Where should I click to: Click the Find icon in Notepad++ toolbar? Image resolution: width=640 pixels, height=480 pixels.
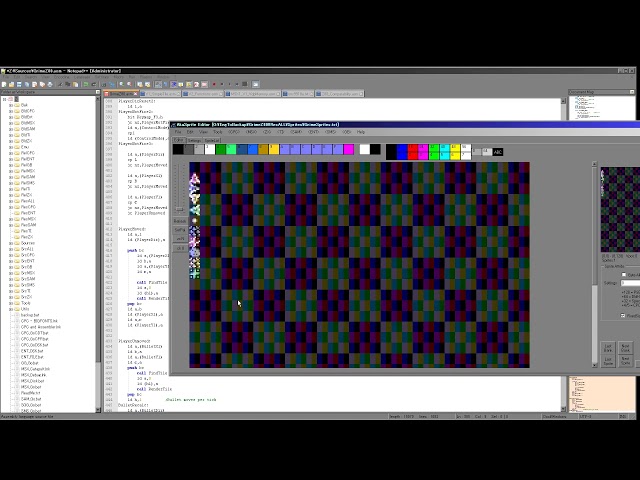[104, 84]
